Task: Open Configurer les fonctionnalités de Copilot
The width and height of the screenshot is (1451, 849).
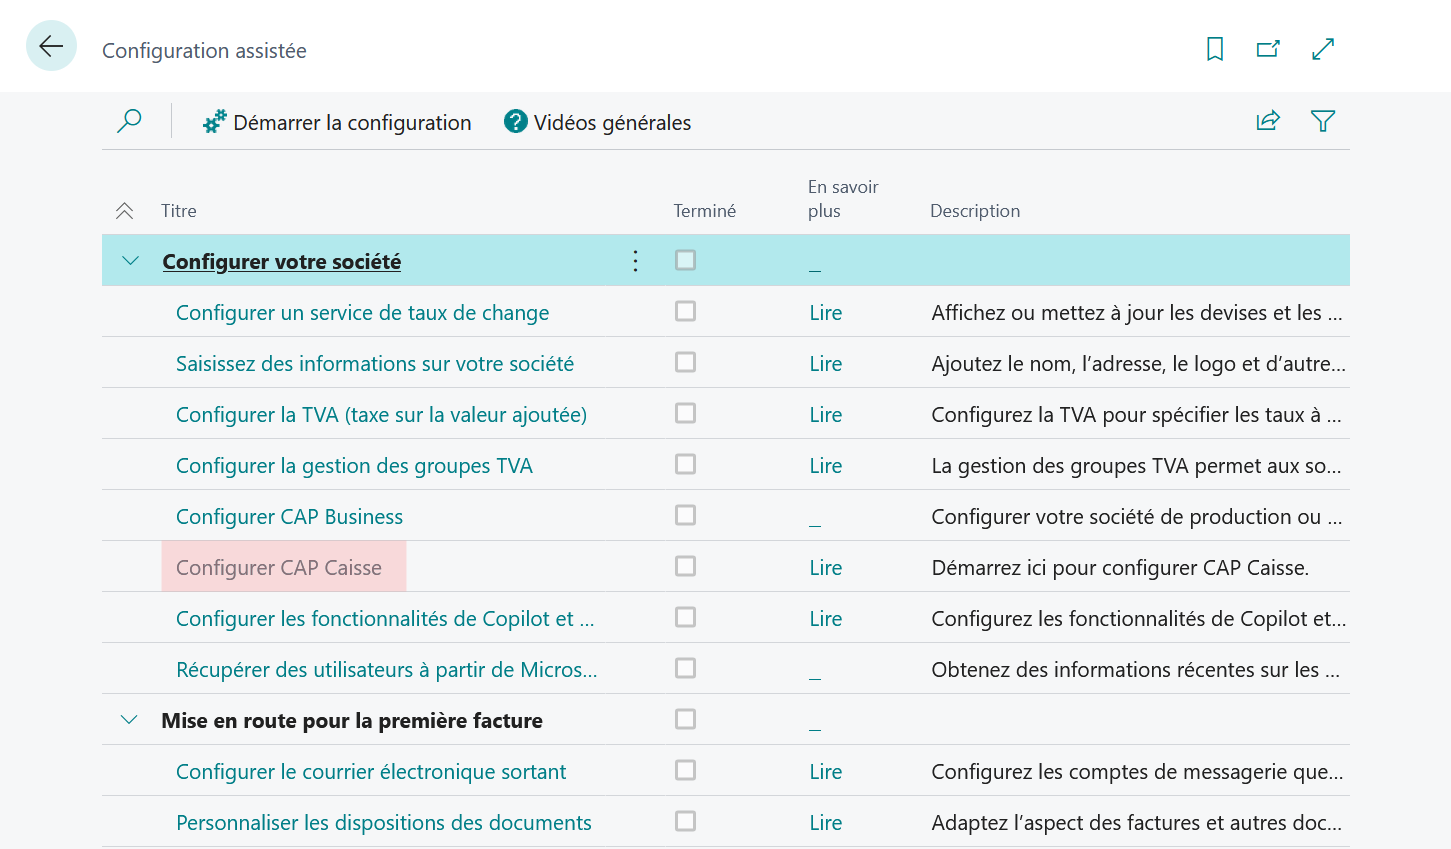Action: pyautogui.click(x=385, y=619)
